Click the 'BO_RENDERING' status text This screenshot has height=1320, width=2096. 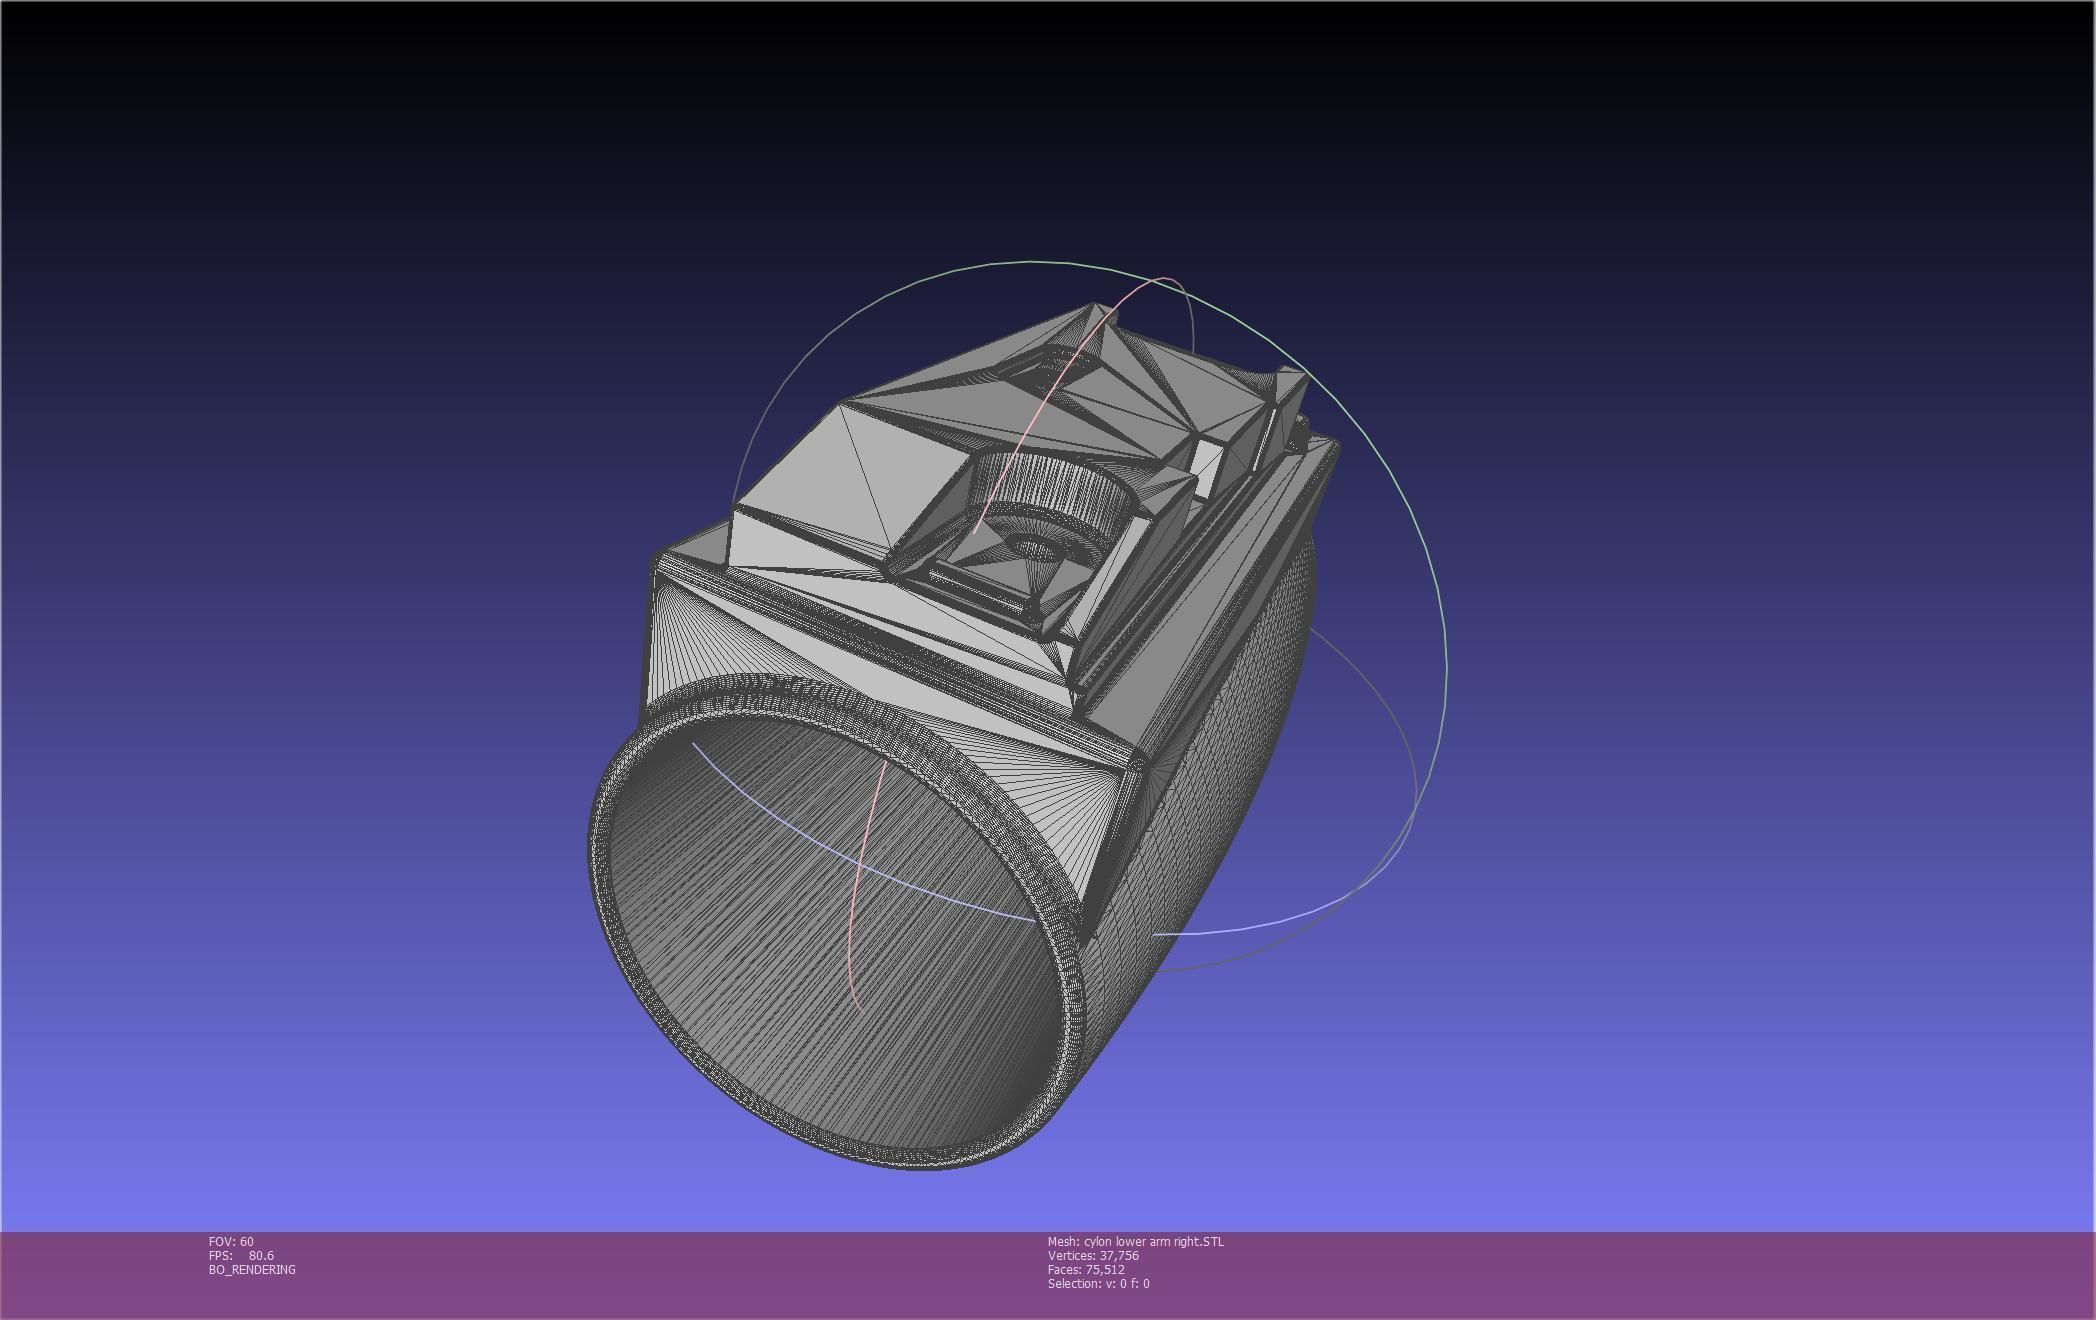pyautogui.click(x=252, y=1269)
